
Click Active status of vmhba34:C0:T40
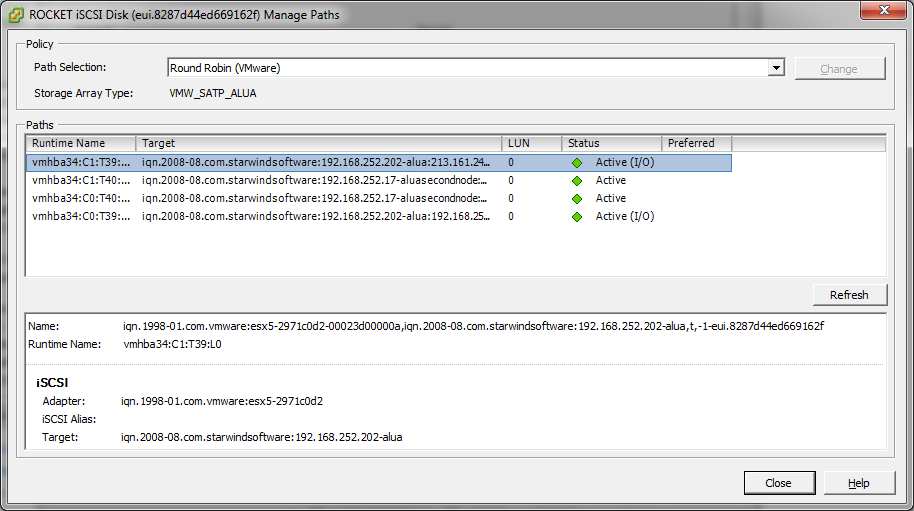tap(611, 199)
